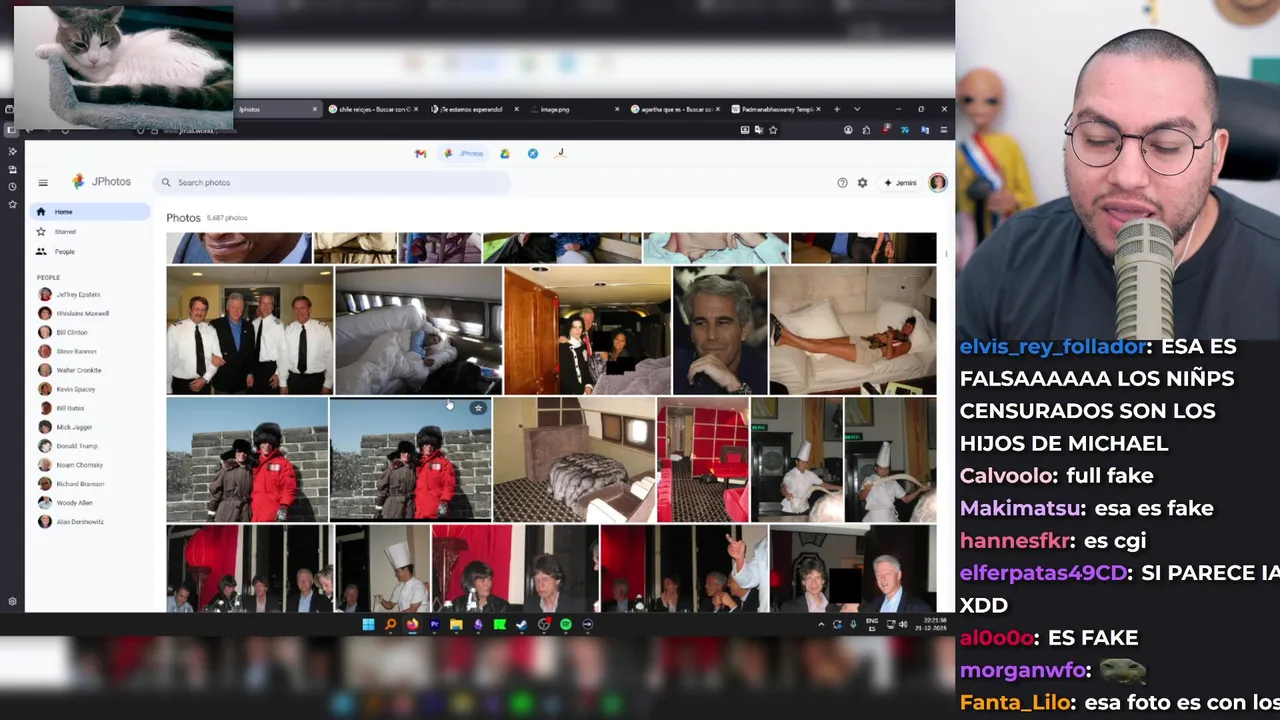Image resolution: width=1280 pixels, height=720 pixels.
Task: Open the browser account icon
Action: [x=848, y=130]
